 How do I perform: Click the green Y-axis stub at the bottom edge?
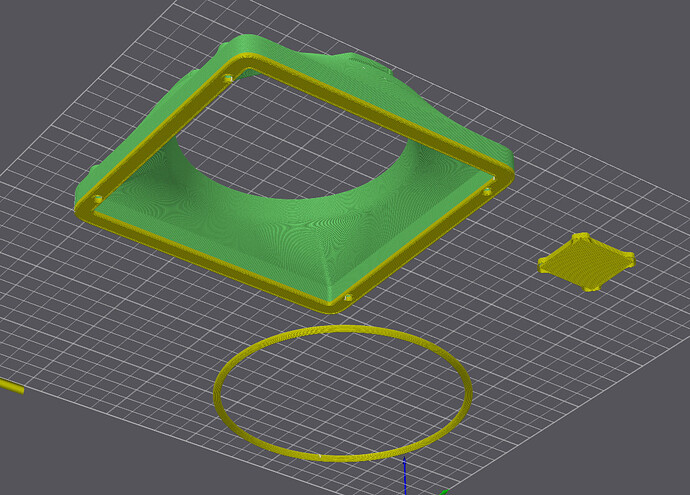pos(444,492)
